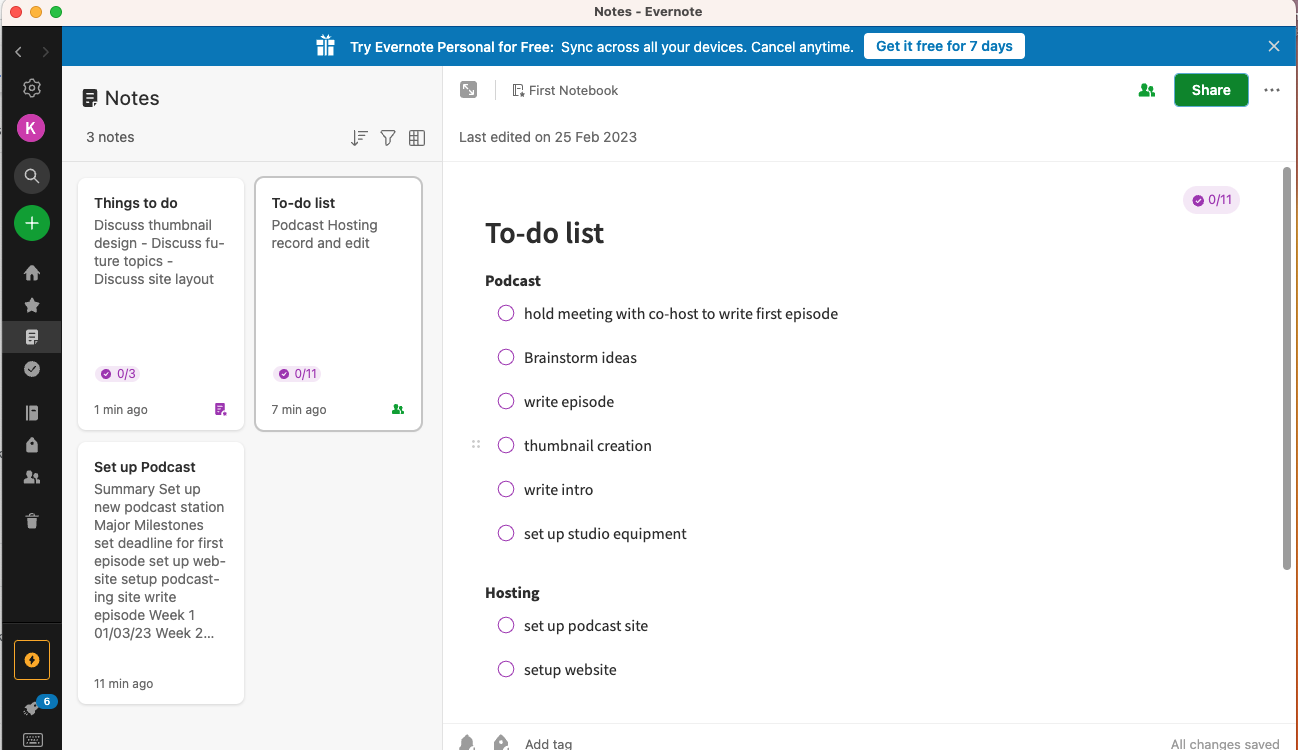1298x750 pixels.
Task: Go to Home in the sidebar
Action: click(32, 273)
